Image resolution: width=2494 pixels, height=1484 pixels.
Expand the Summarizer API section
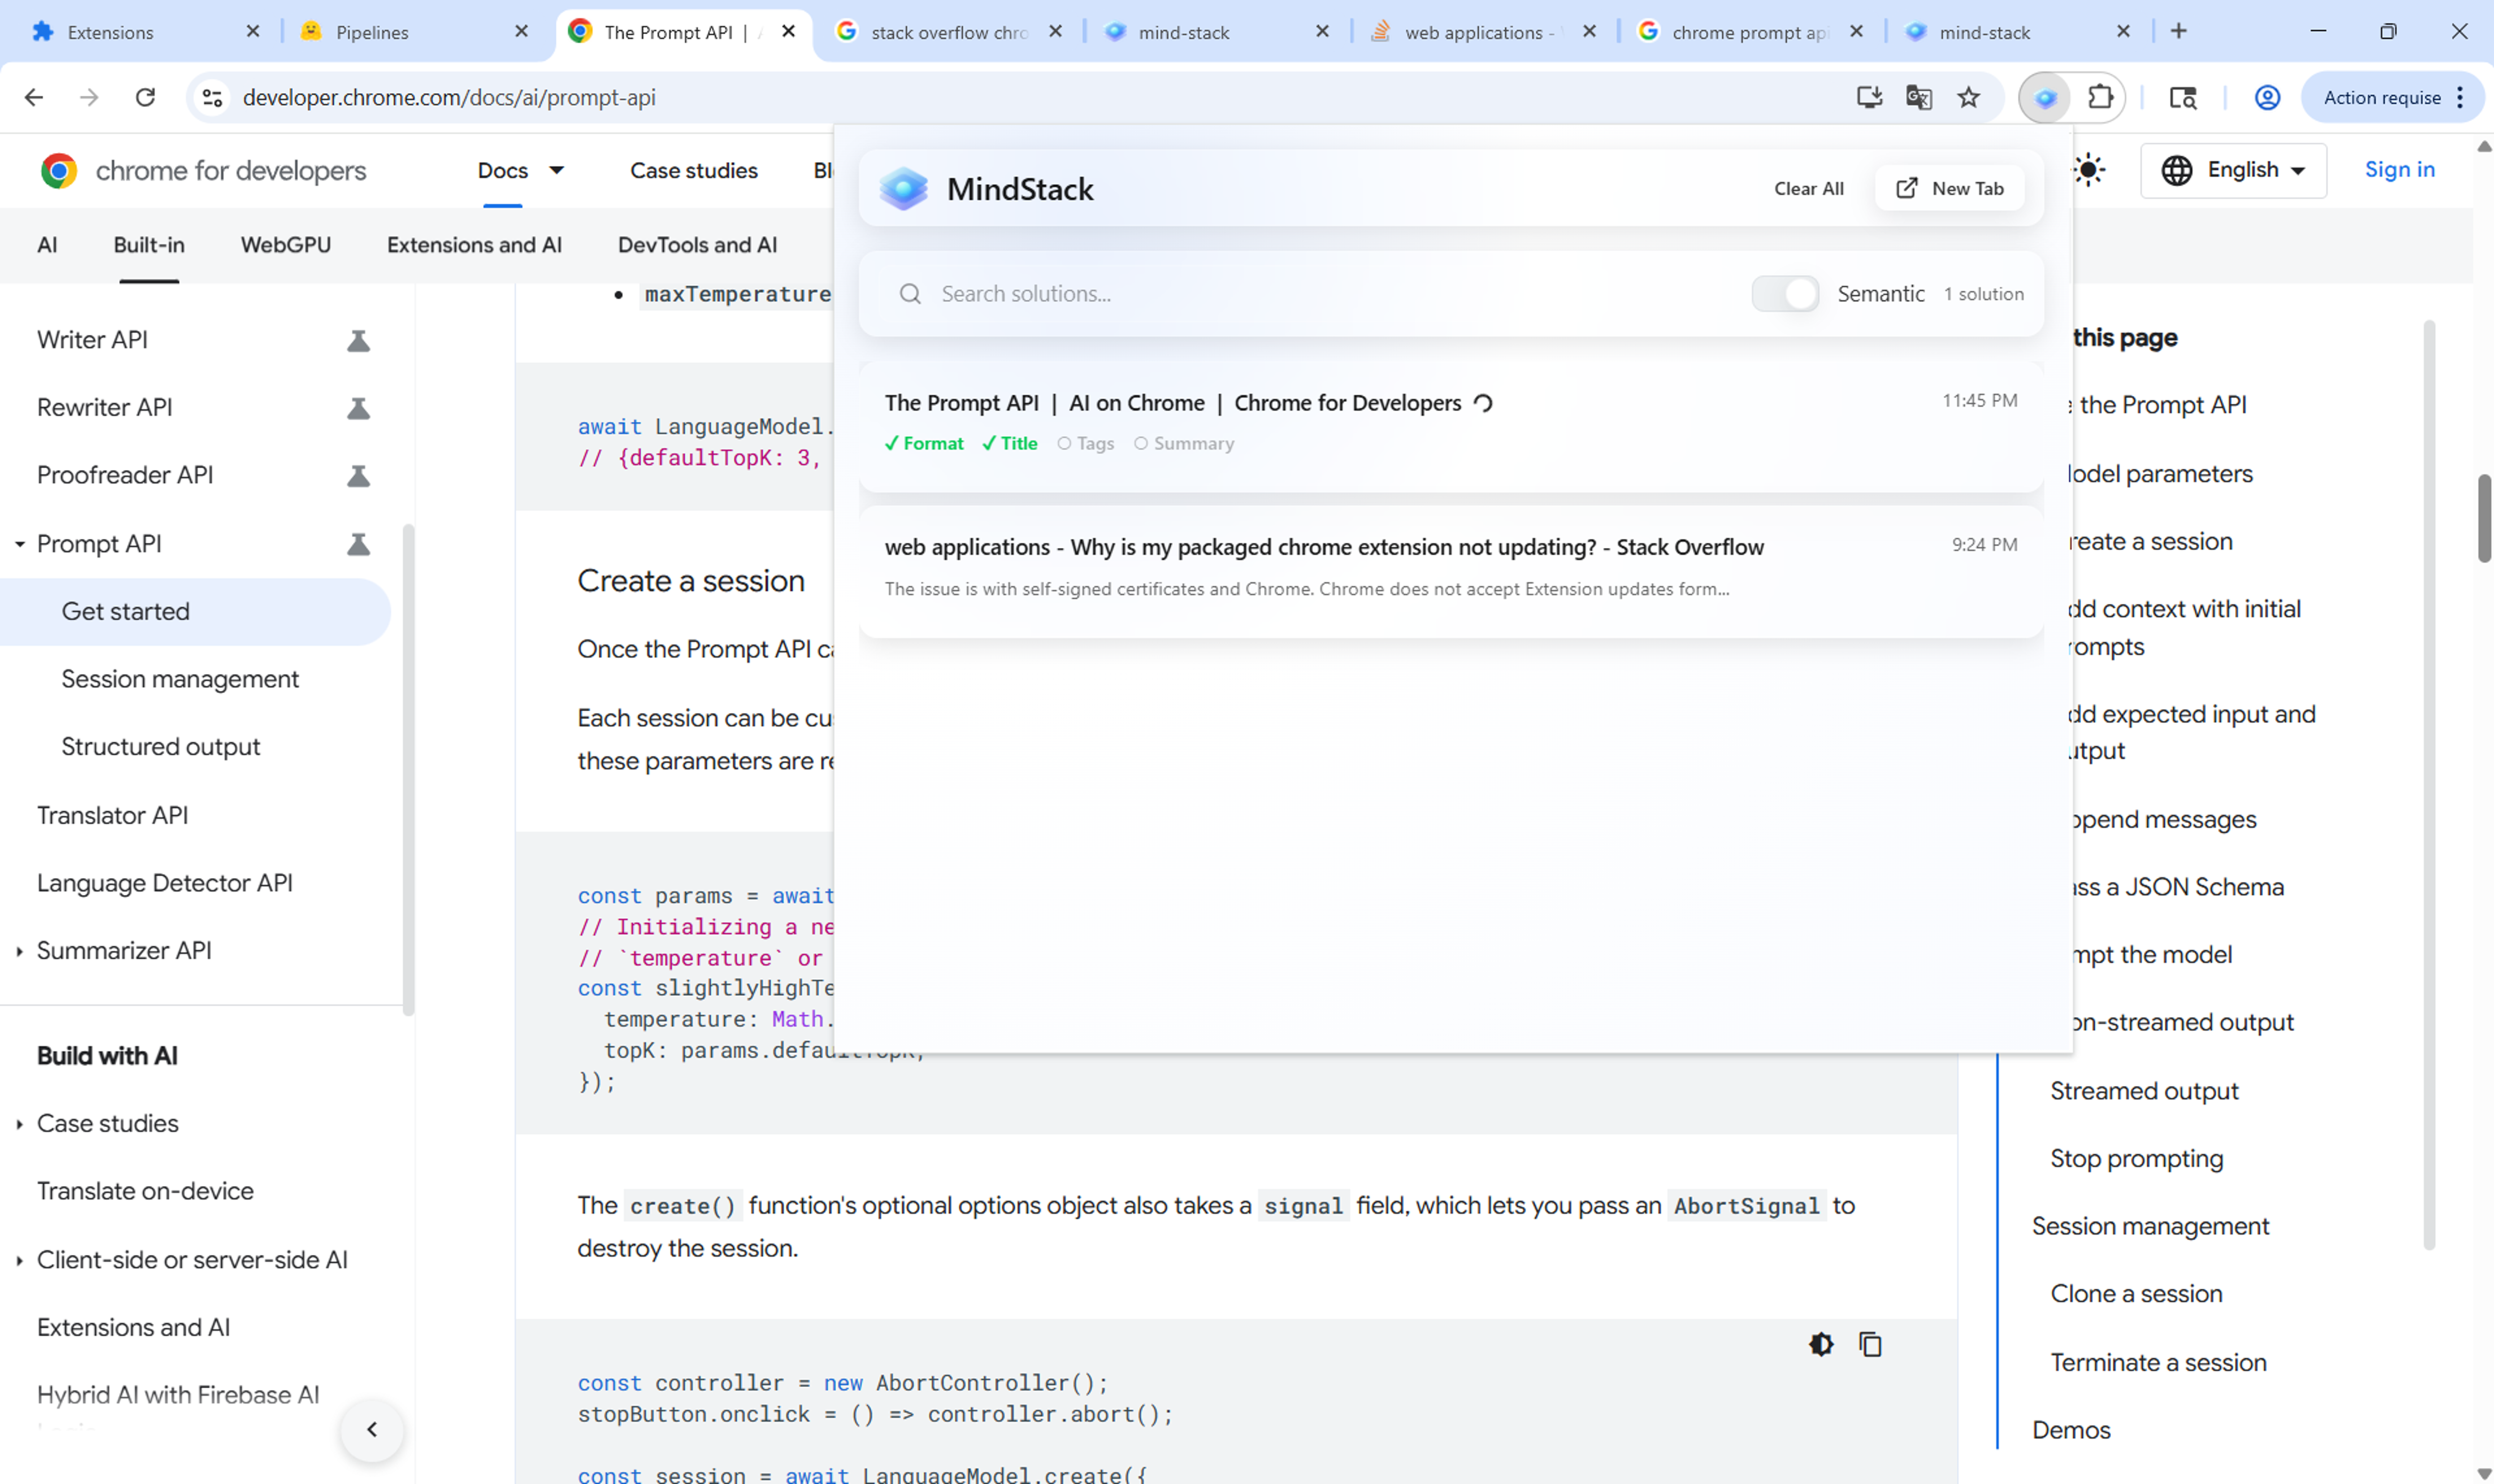[20, 951]
